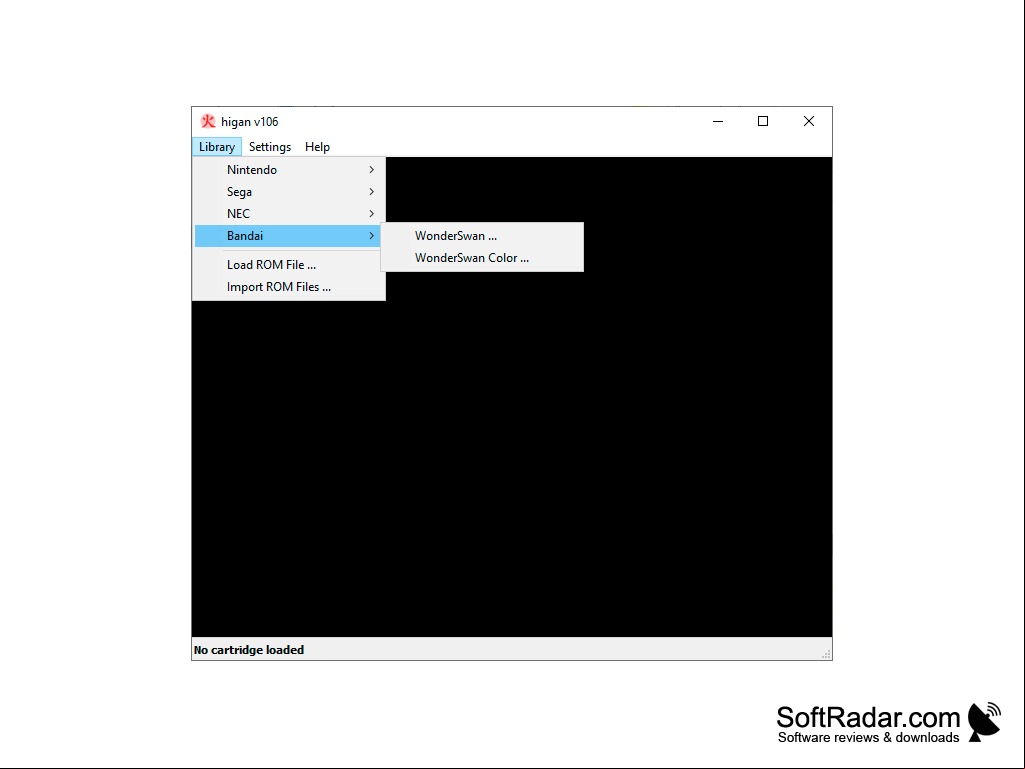The image size is (1025, 769).
Task: Open the Settings menu
Action: pyautogui.click(x=270, y=147)
